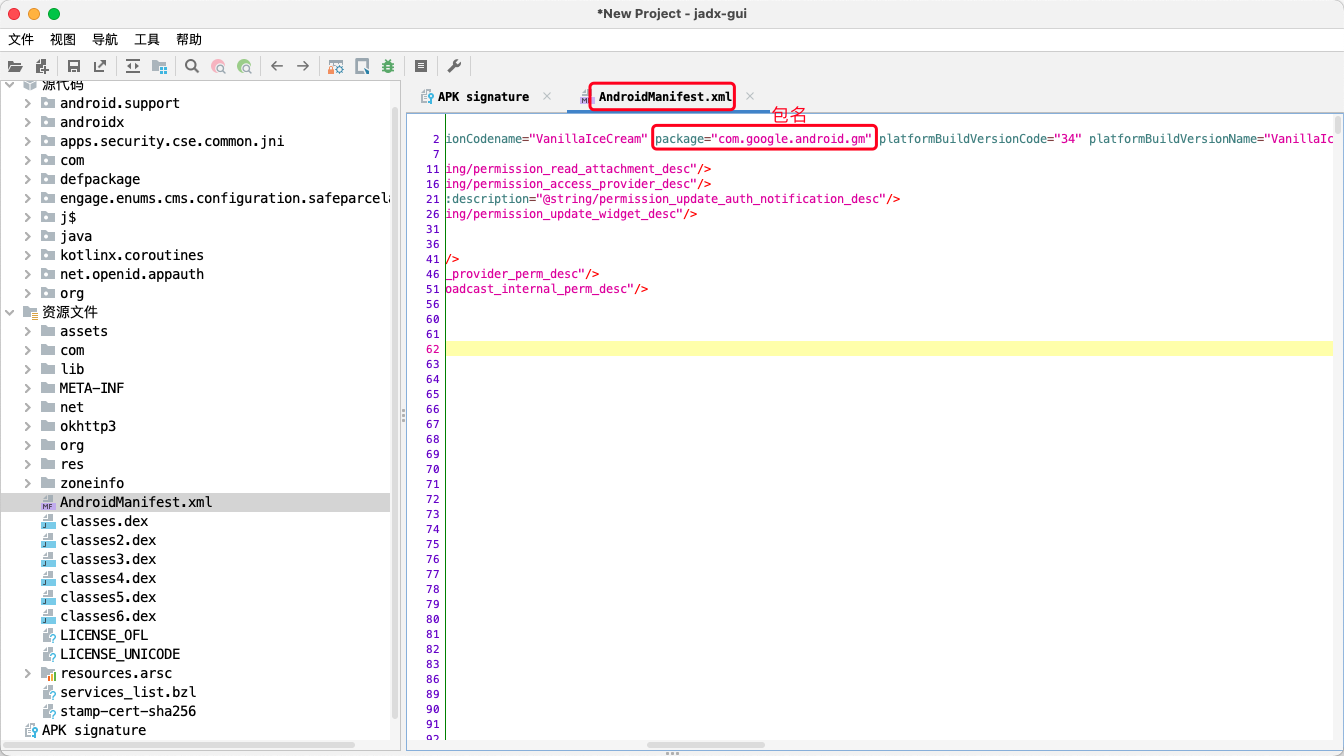Expand the android.support package node
1344x756 pixels.
[28, 103]
